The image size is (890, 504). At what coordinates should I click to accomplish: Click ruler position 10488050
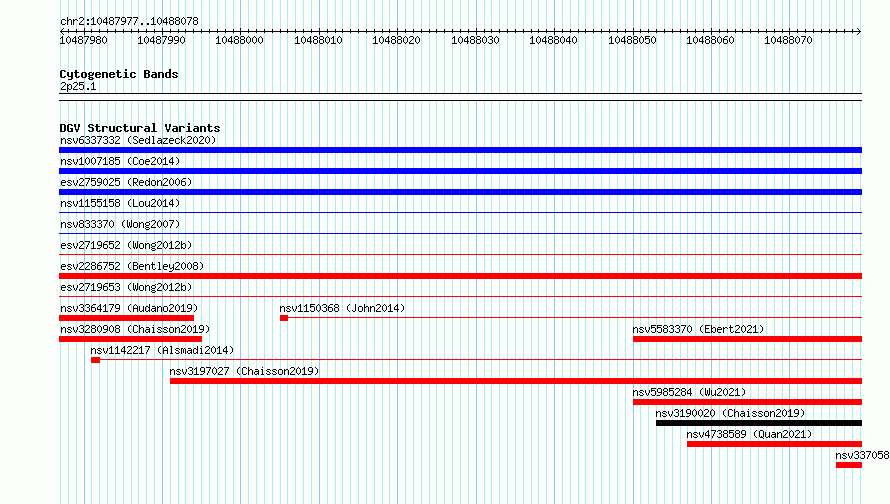(632, 40)
